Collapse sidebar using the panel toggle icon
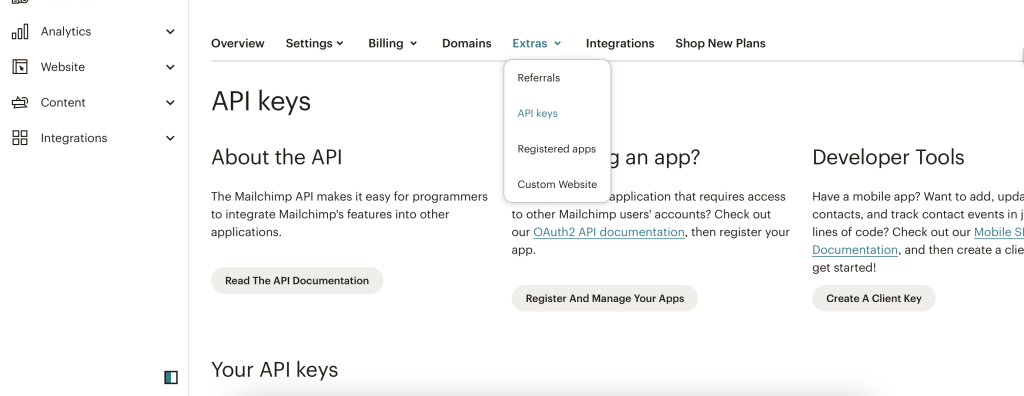The image size is (1024, 396). click(x=171, y=377)
